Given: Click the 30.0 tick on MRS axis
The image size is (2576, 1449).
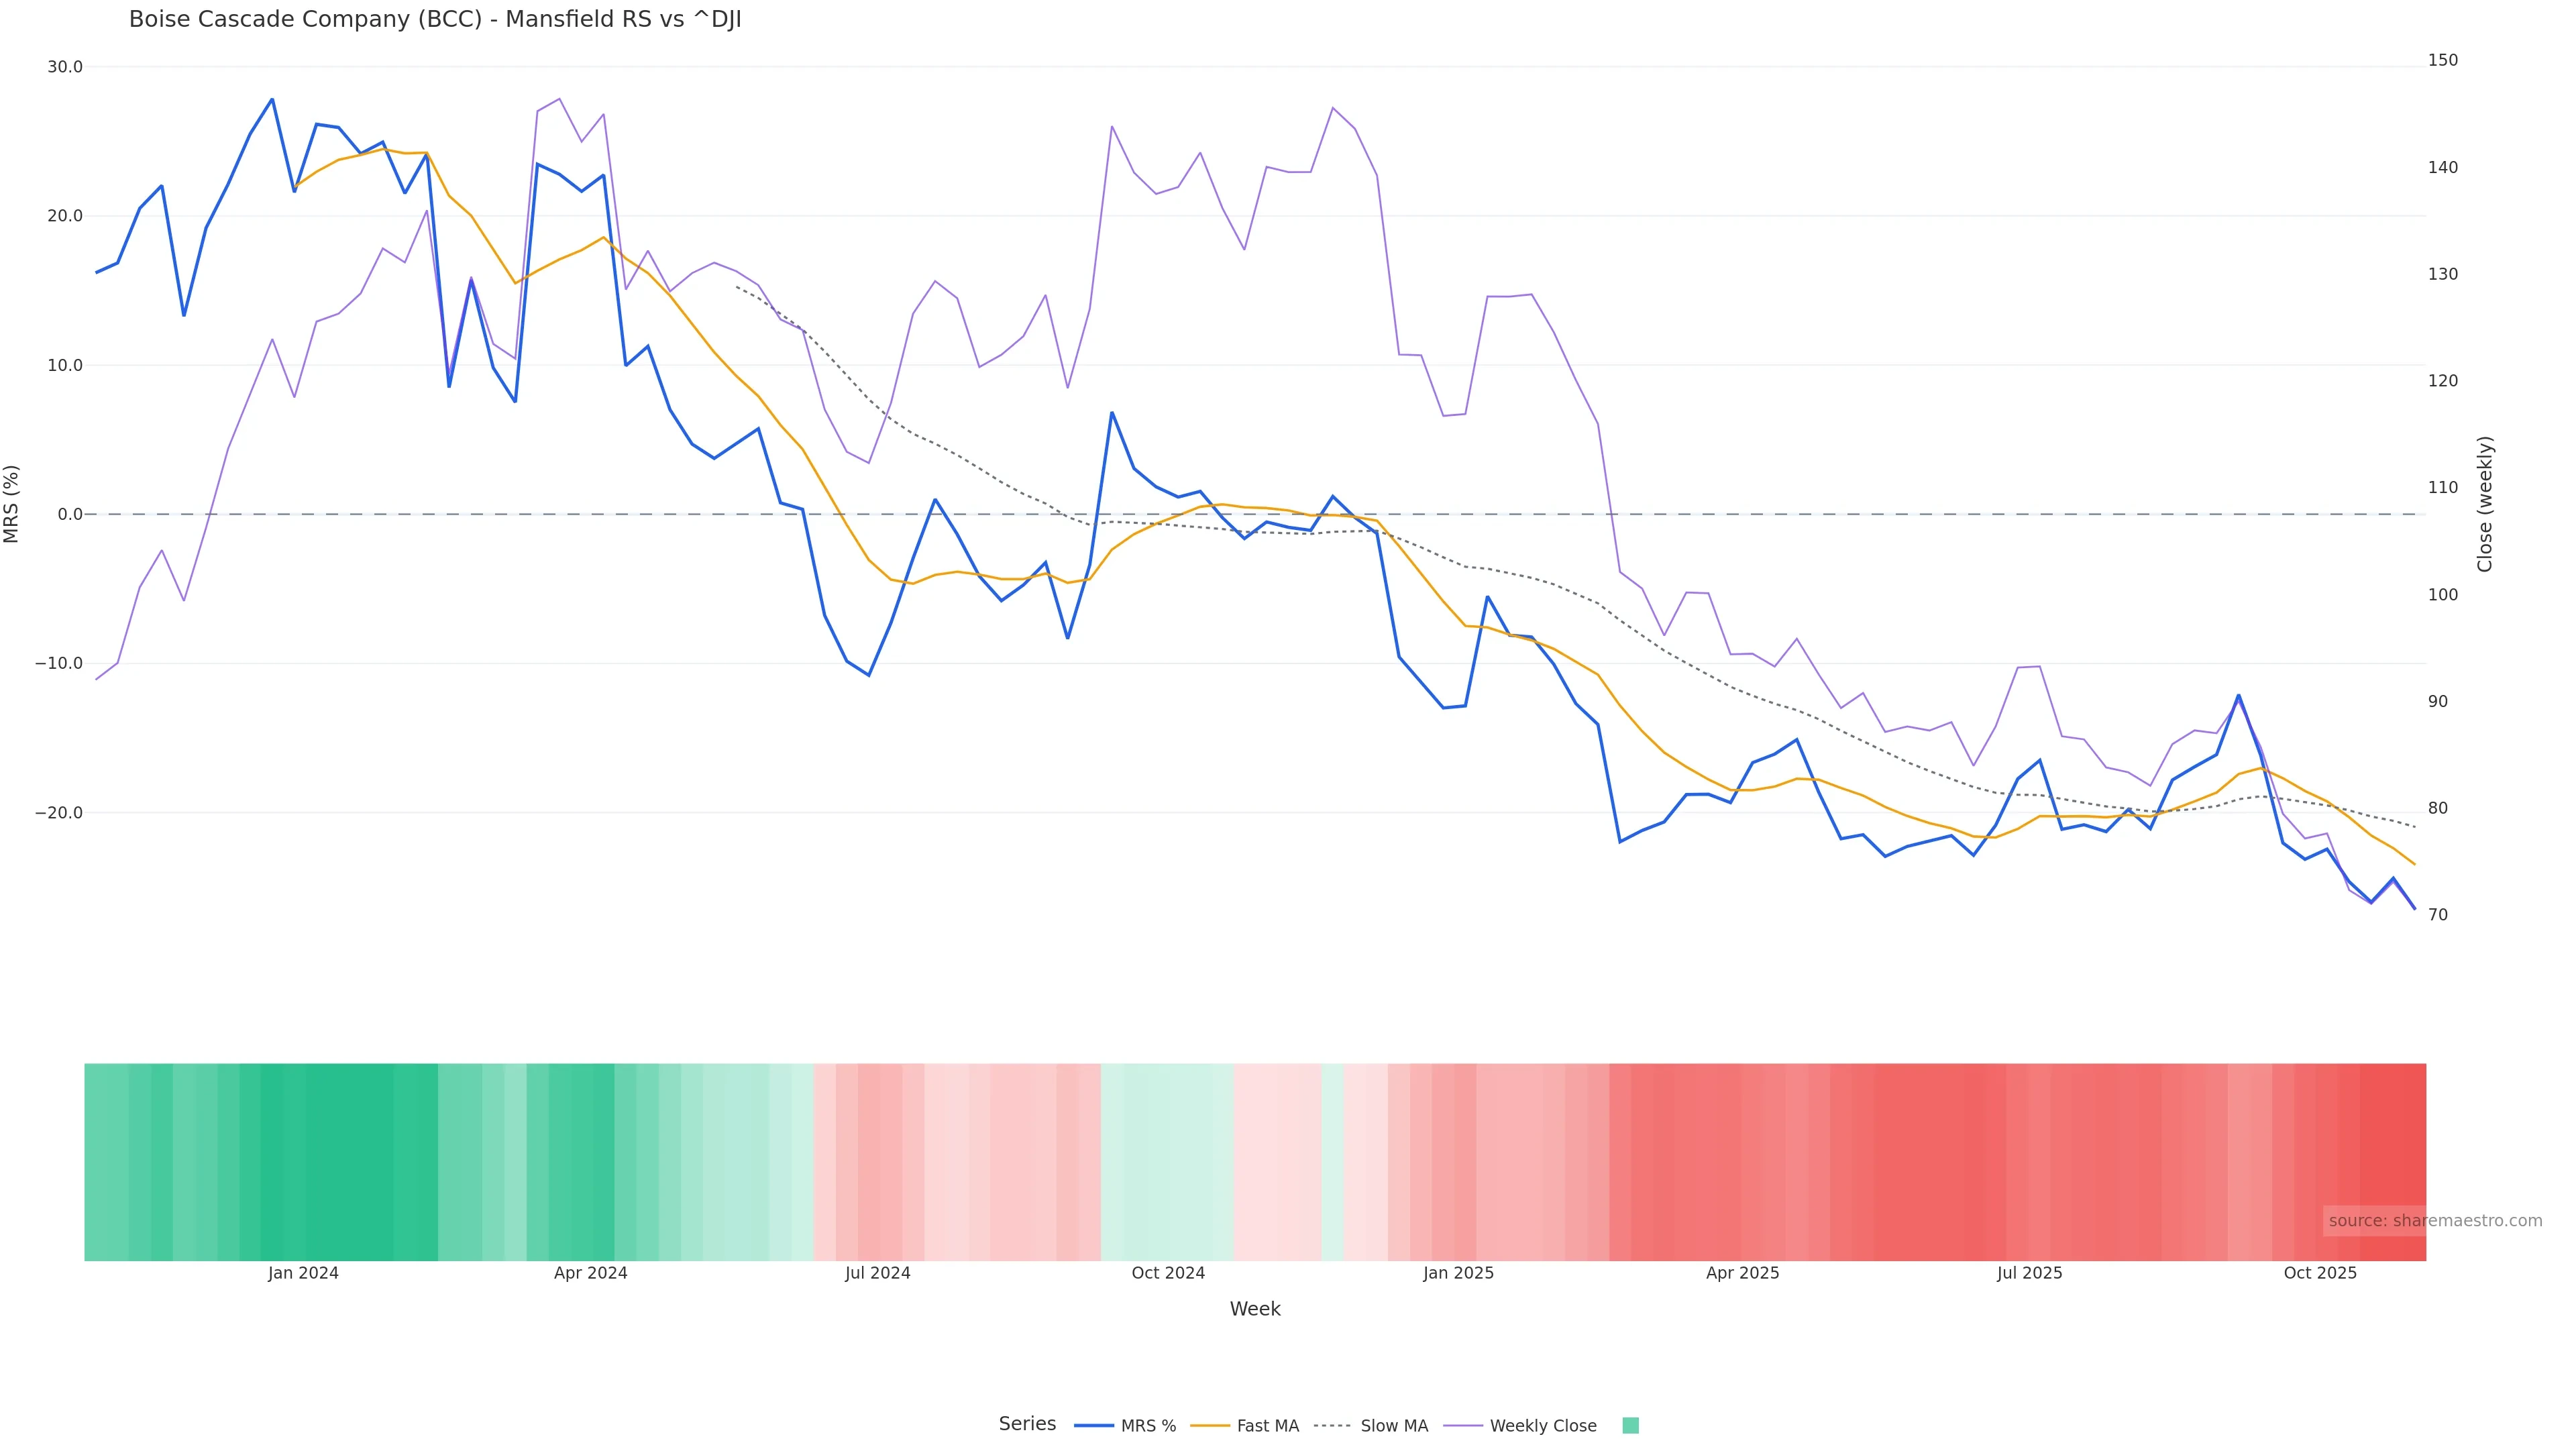Looking at the screenshot, I should pos(65,67).
